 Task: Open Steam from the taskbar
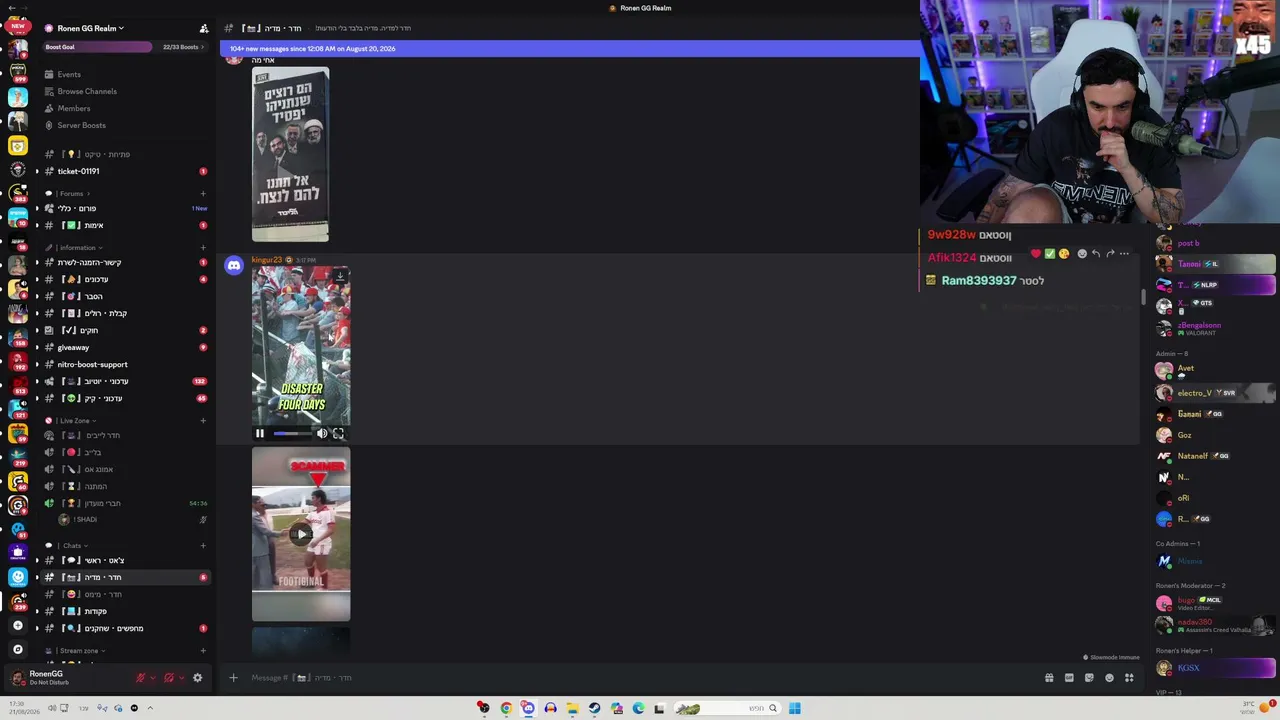594,708
